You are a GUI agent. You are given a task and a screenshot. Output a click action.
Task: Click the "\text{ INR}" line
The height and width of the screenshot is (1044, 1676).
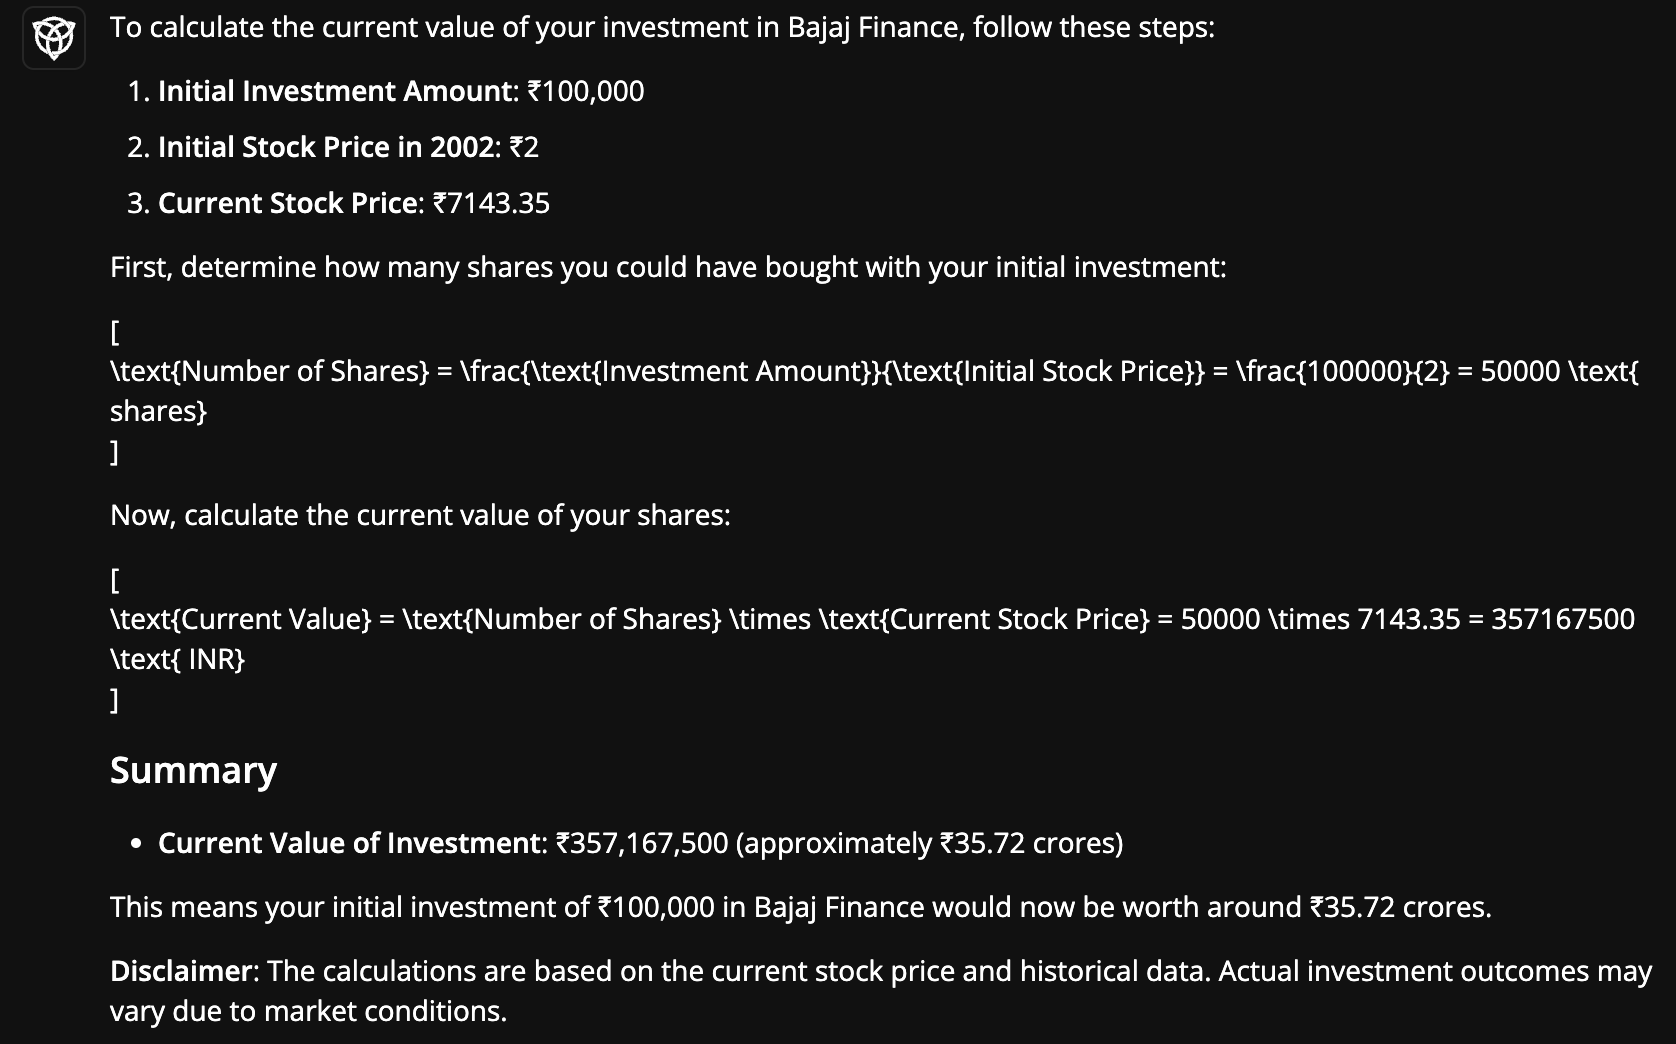coord(177,659)
